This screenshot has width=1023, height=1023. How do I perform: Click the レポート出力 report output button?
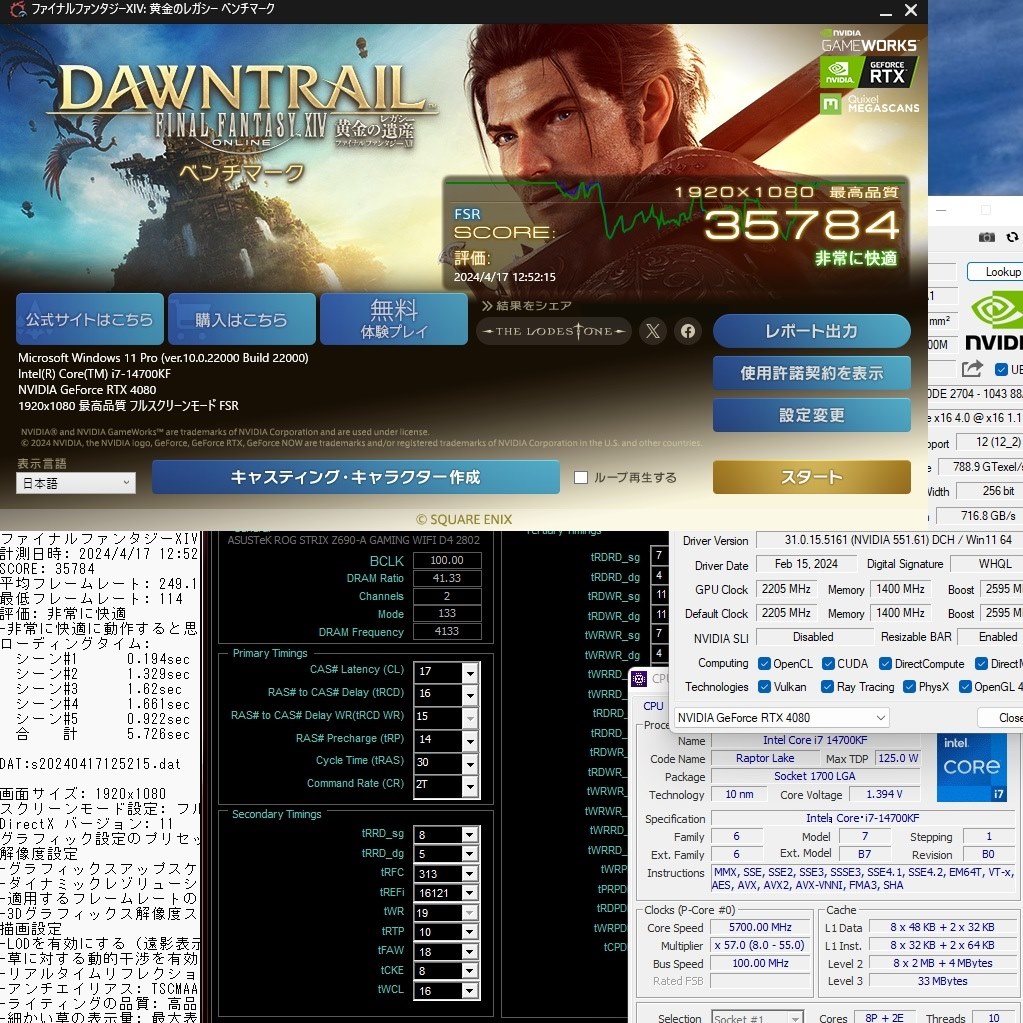click(811, 330)
